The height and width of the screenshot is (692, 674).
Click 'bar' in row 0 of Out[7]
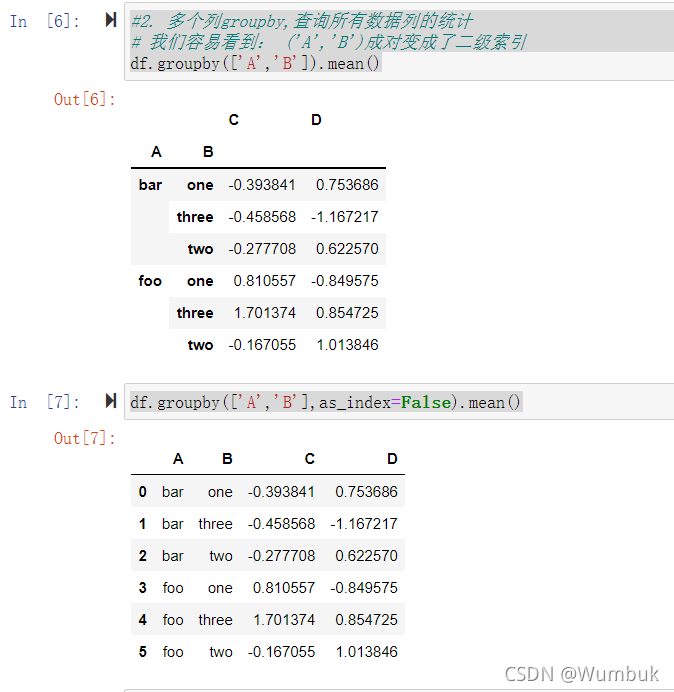[173, 492]
